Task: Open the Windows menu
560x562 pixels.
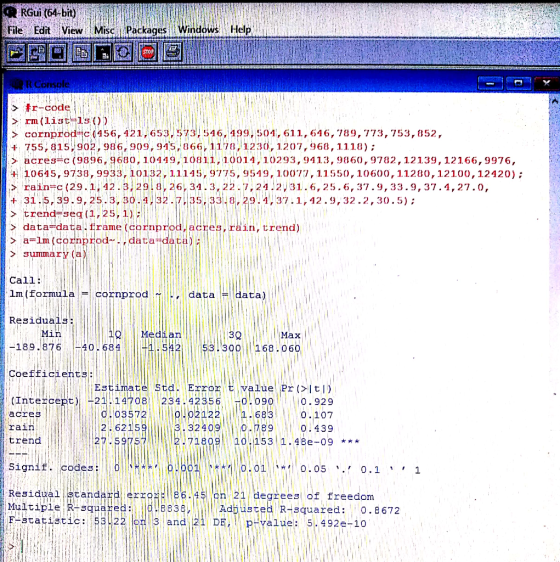Action: [198, 29]
